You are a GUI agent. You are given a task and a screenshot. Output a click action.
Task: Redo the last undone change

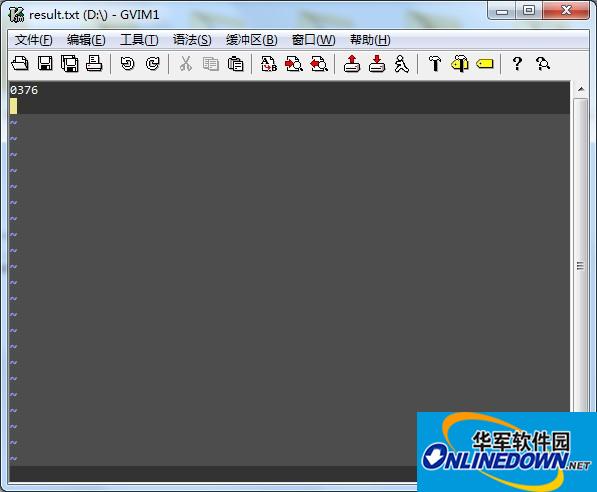click(153, 64)
